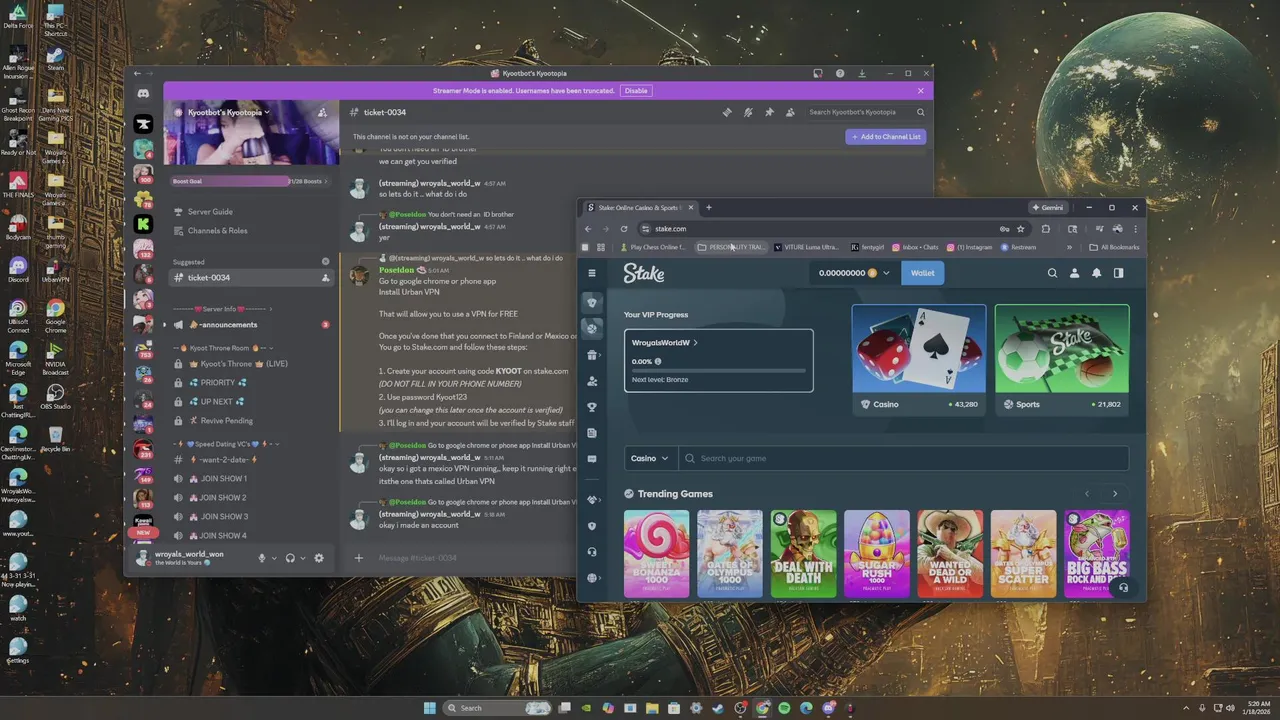Viewport: 1280px width, 720px height.
Task: Open Stake notifications bell
Action: (1097, 273)
